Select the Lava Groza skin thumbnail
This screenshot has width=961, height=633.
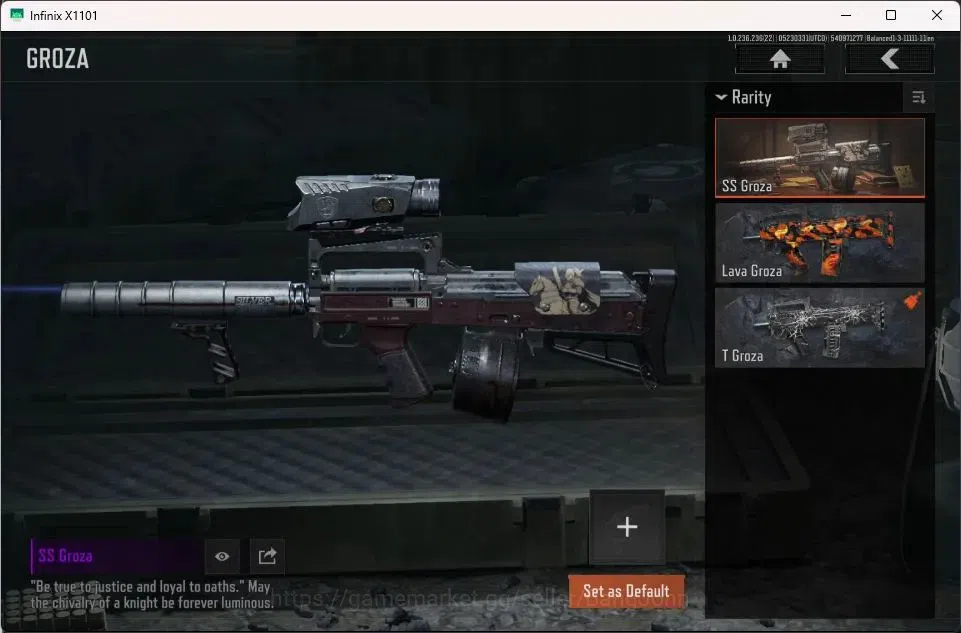(819, 243)
